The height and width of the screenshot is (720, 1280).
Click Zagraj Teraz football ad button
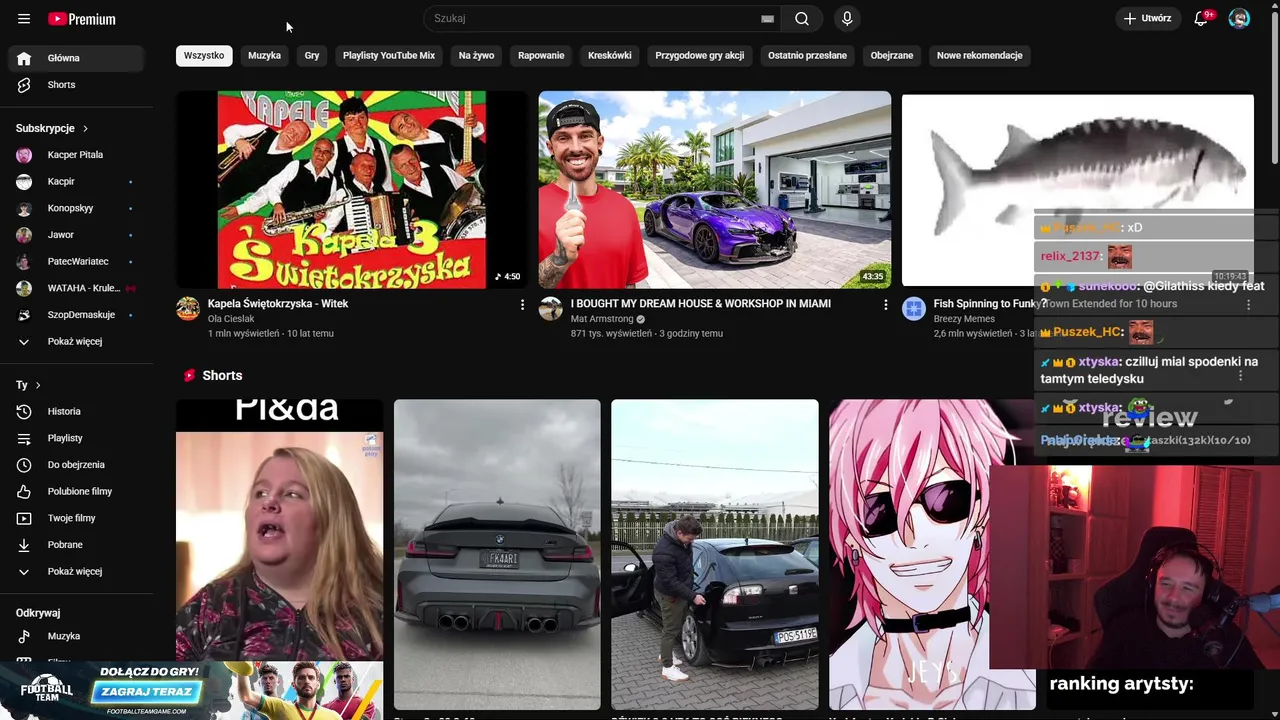(x=148, y=692)
